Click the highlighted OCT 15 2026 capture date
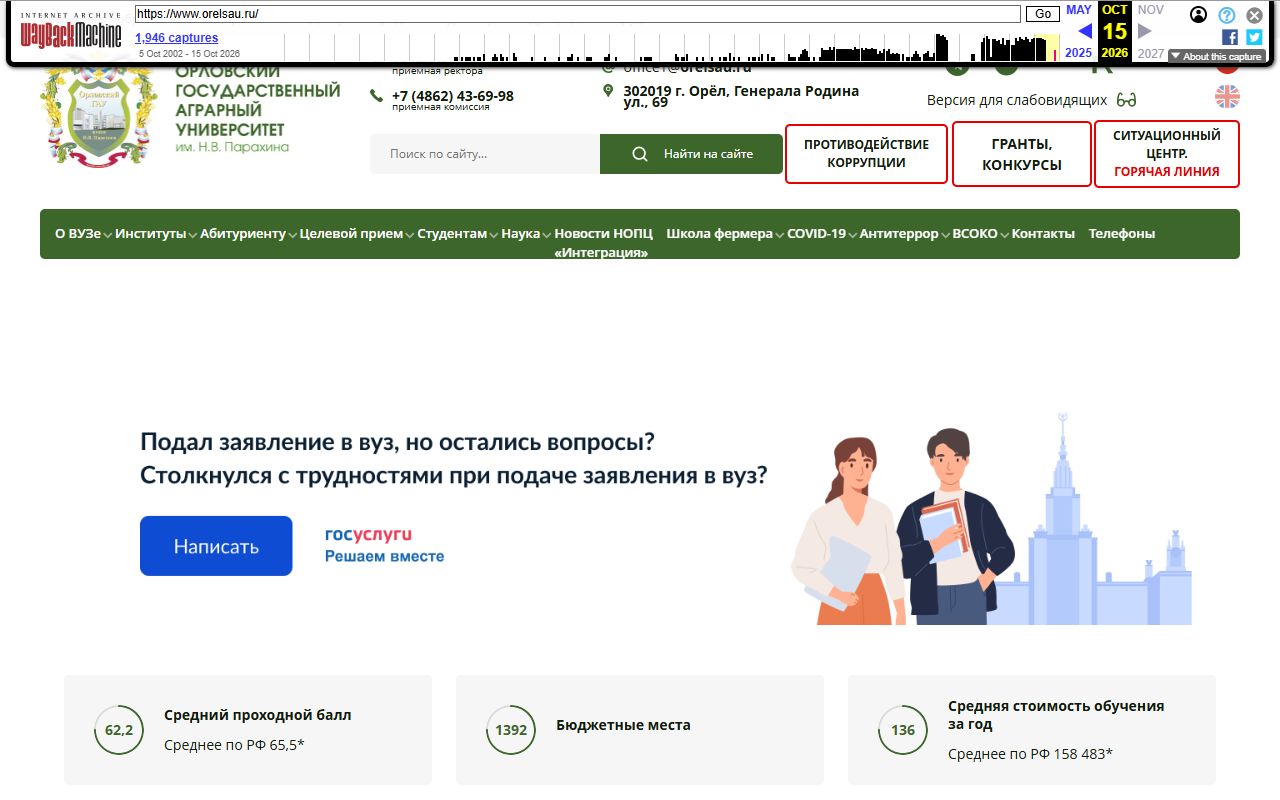 pos(1115,31)
